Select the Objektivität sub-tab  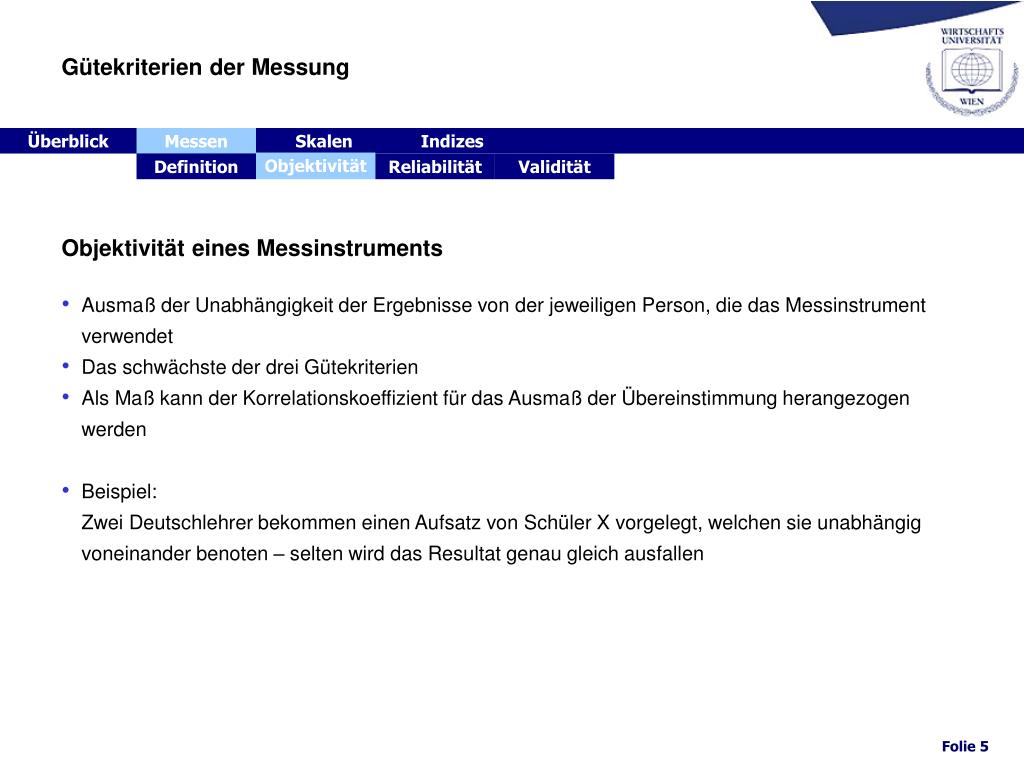pos(315,167)
